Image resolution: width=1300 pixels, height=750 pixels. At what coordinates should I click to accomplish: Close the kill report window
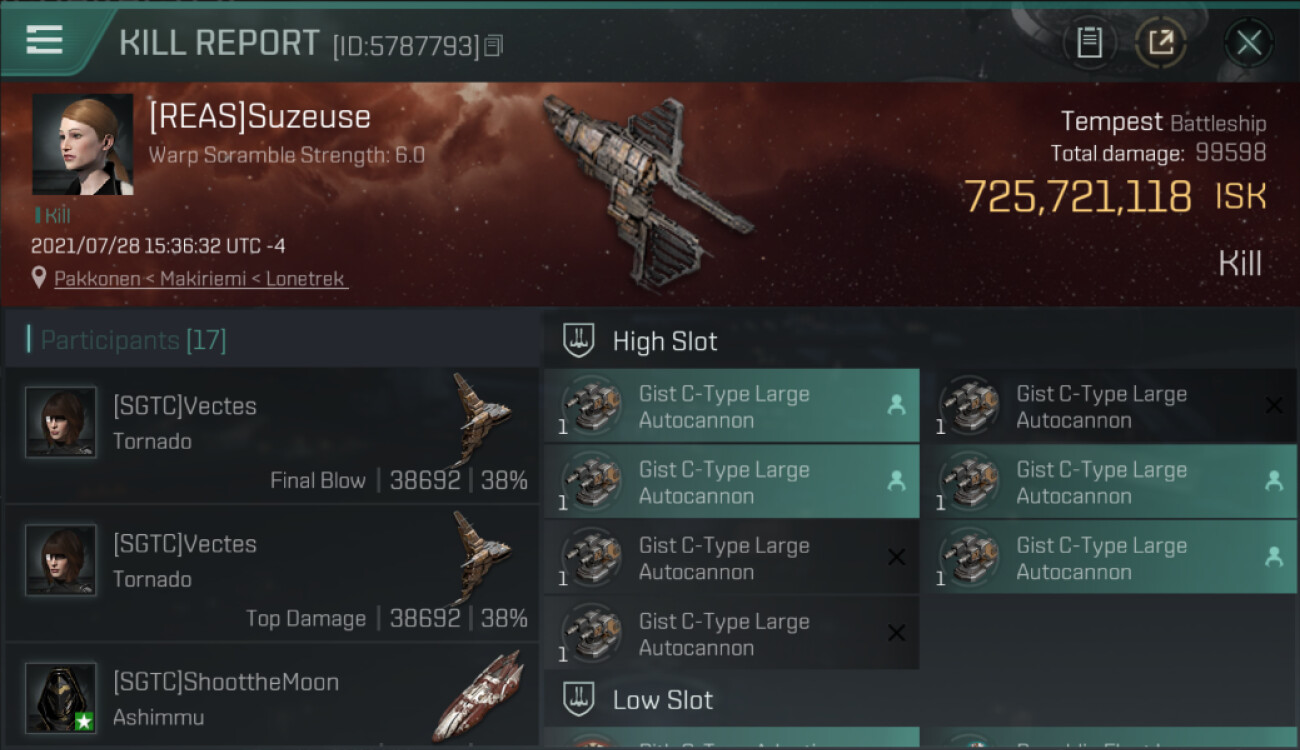tap(1249, 43)
